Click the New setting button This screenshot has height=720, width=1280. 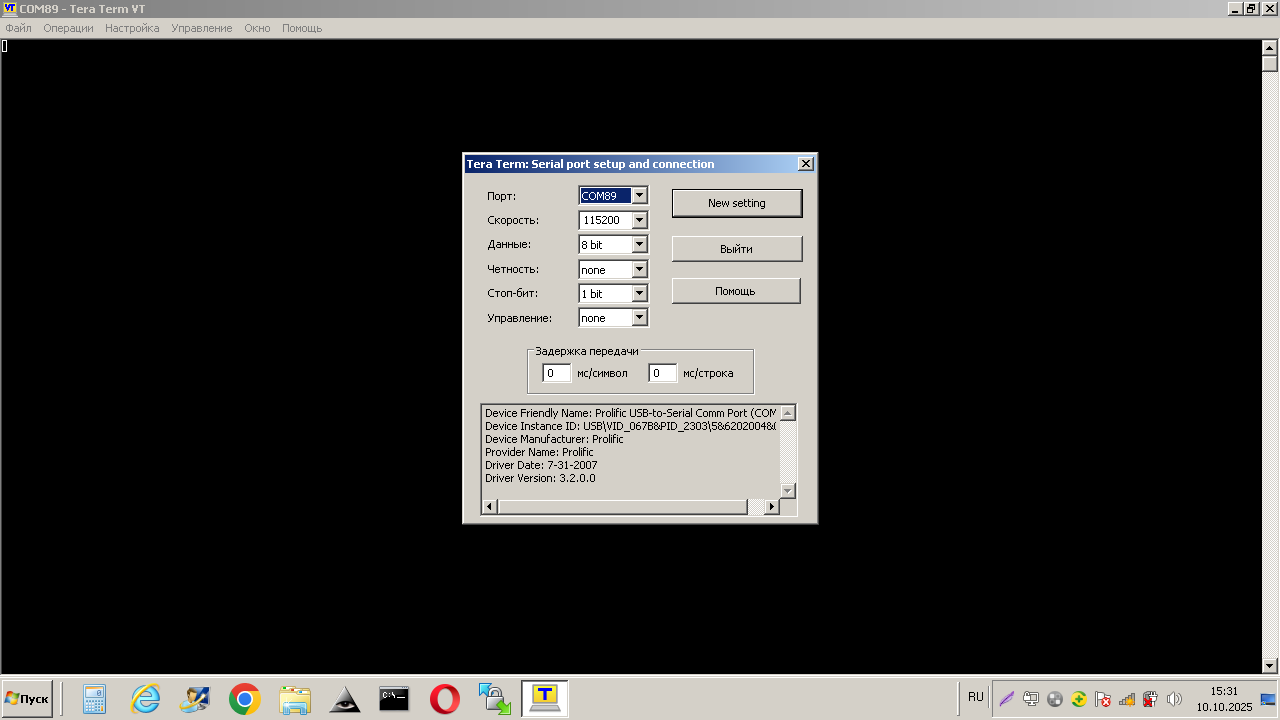[736, 203]
